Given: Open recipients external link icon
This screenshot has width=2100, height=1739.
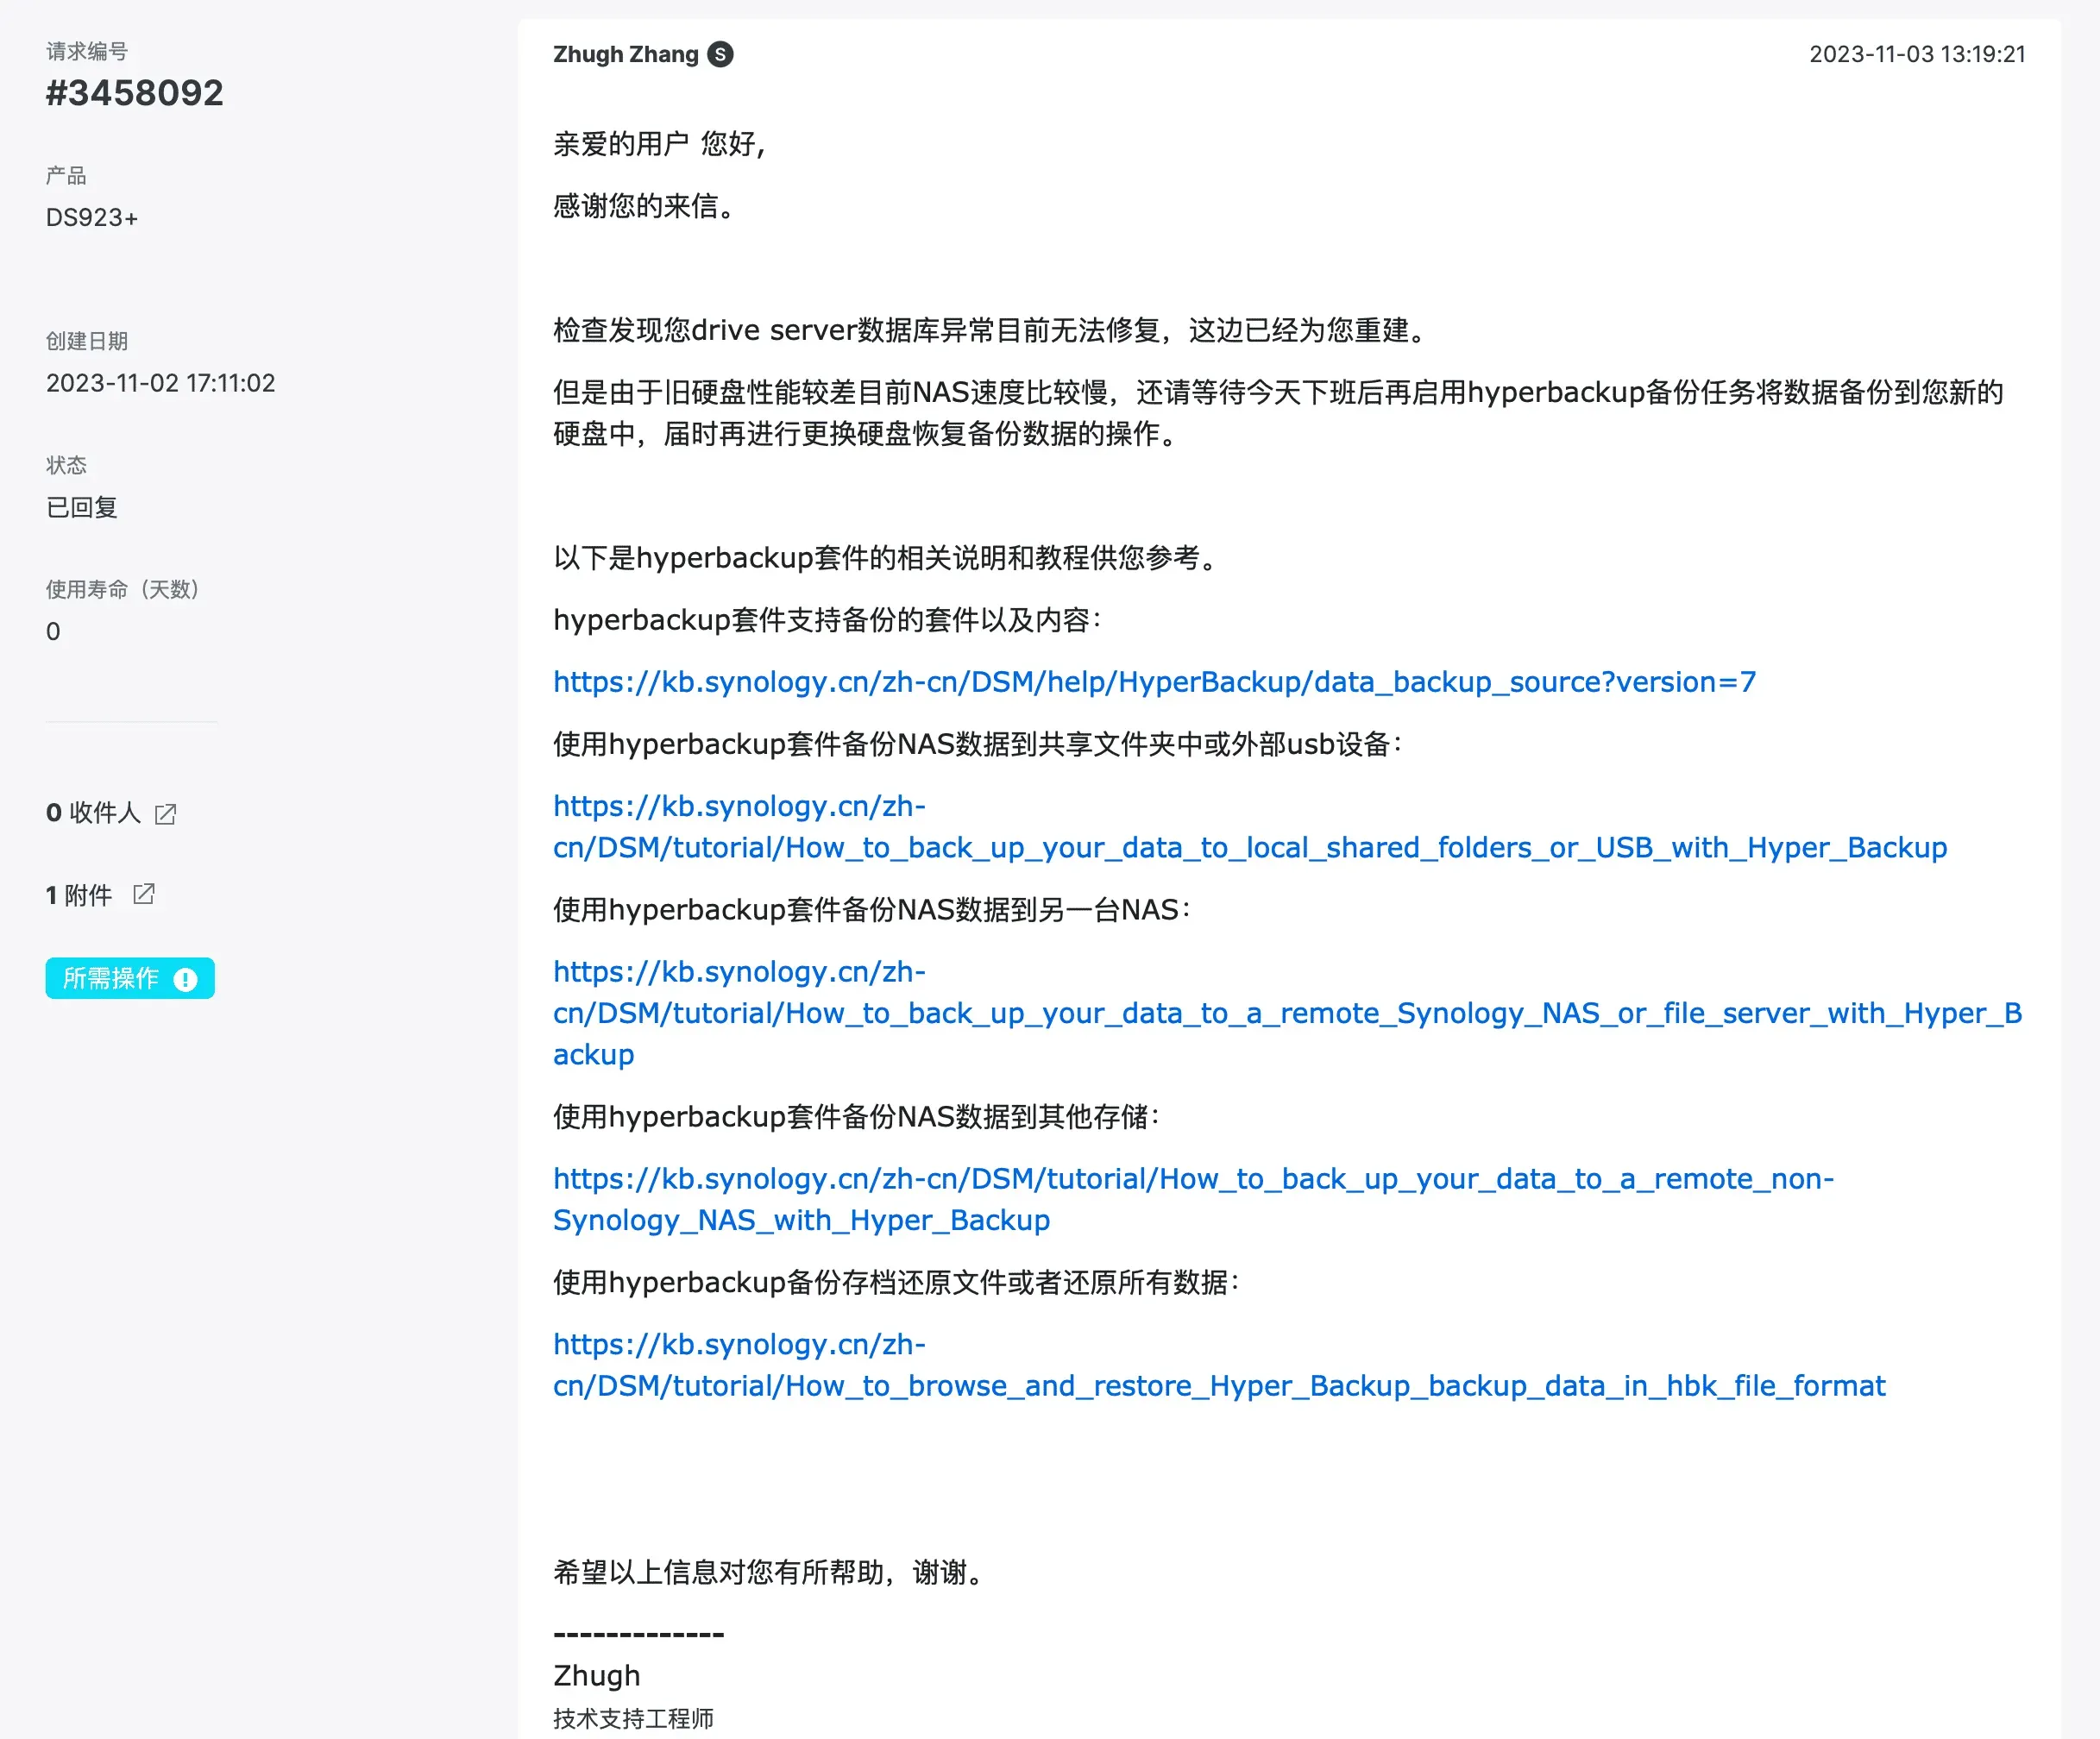Looking at the screenshot, I should [166, 814].
